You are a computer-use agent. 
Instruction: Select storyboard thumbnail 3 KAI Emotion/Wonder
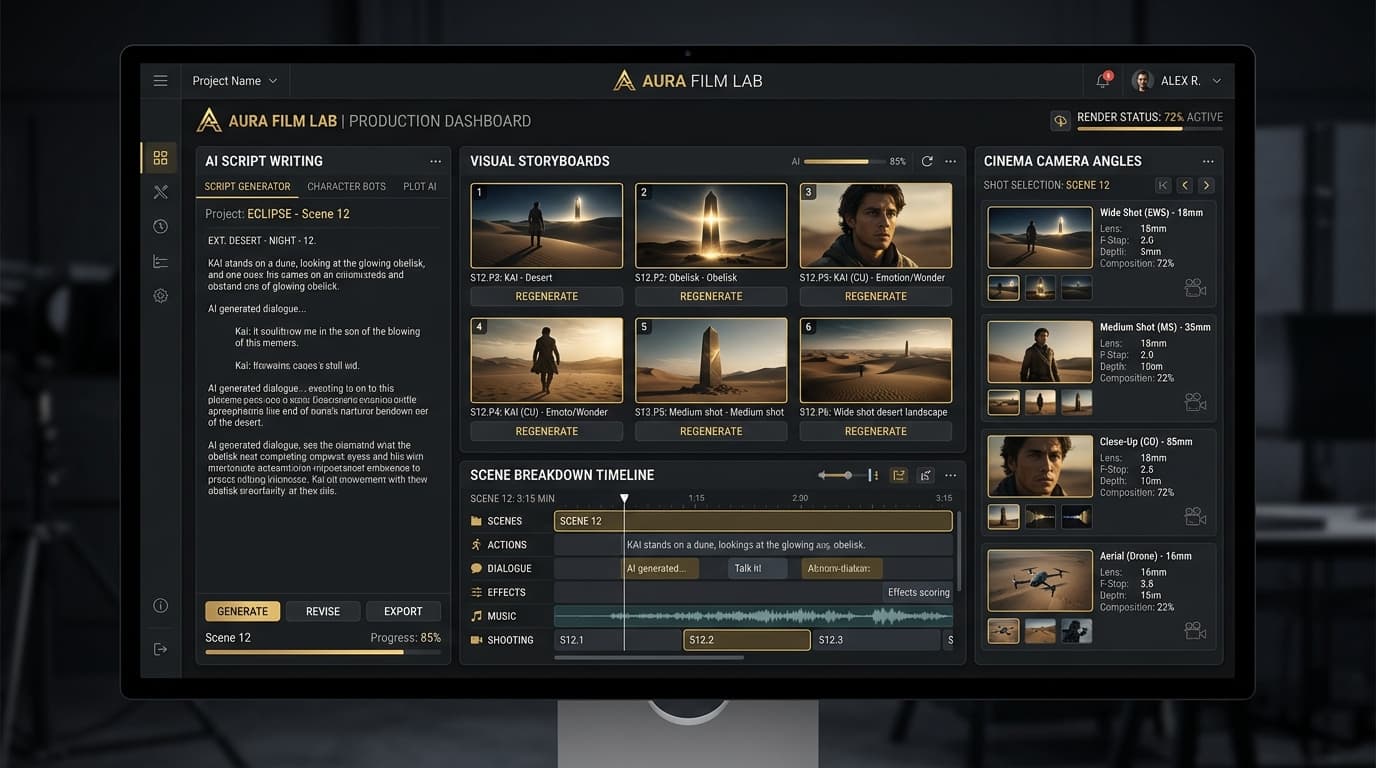[x=875, y=225]
